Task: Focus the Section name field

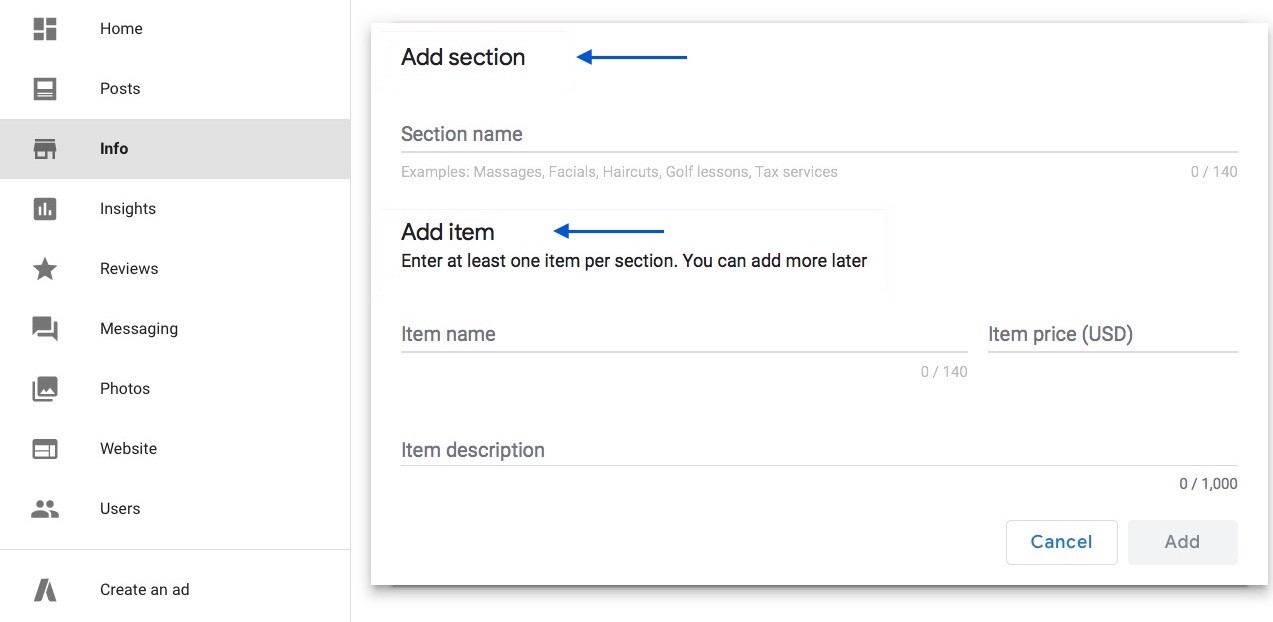Action: point(819,135)
